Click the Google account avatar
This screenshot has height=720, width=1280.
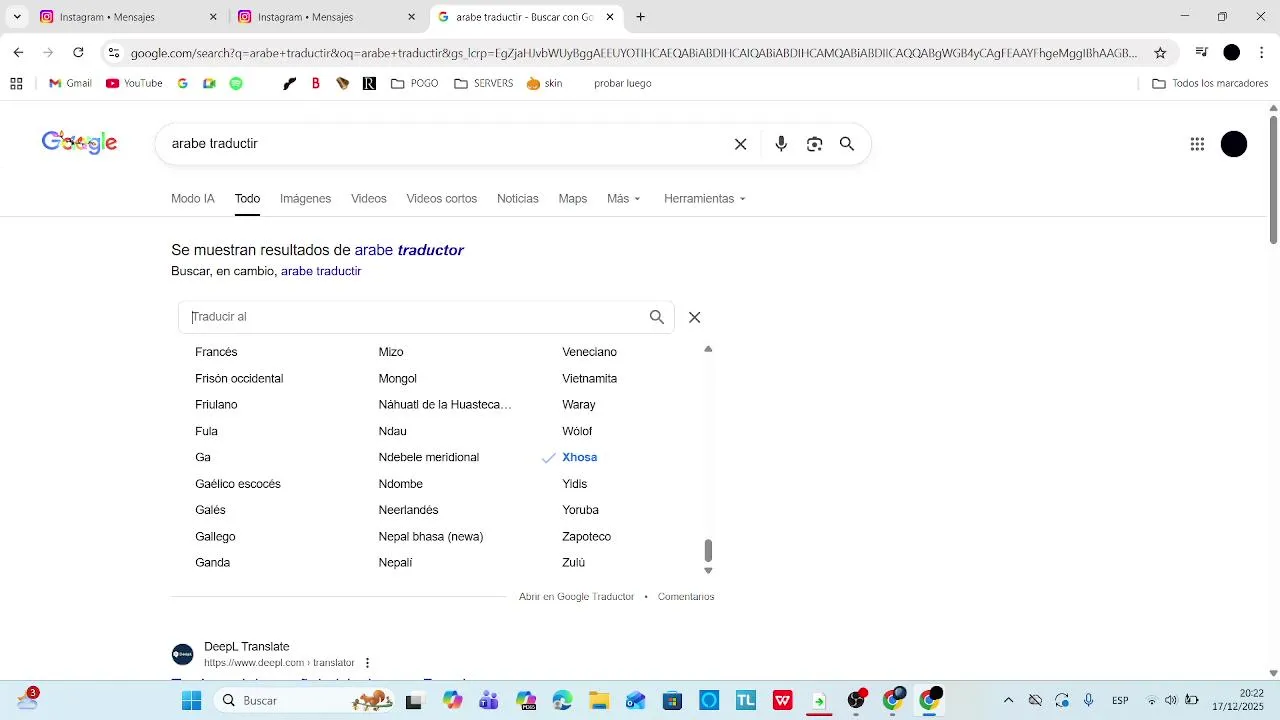pos(1234,144)
